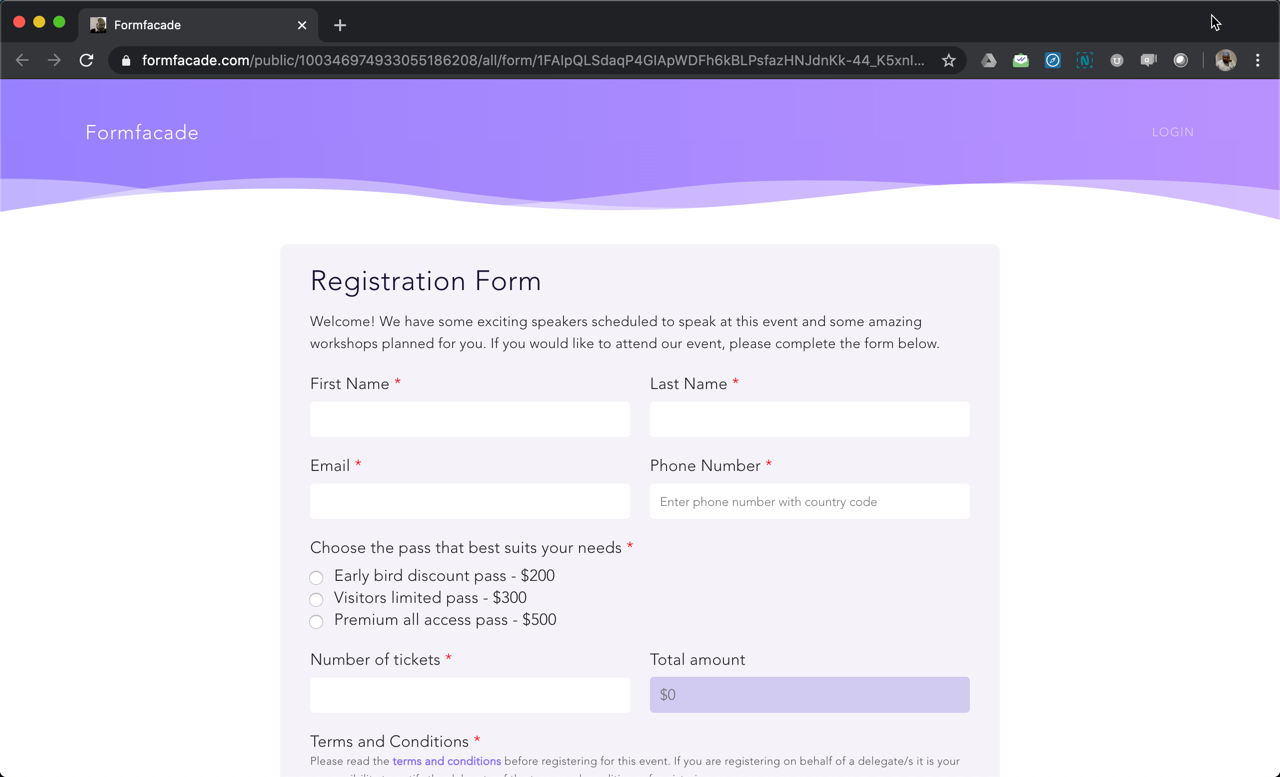
Task: Choose Premium all access pass - $500
Action: 316,621
